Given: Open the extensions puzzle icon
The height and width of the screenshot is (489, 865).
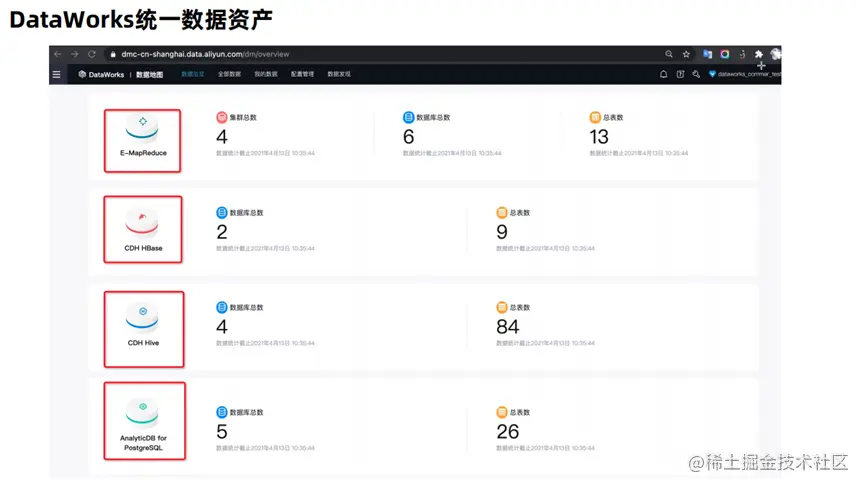Looking at the screenshot, I should click(x=759, y=54).
